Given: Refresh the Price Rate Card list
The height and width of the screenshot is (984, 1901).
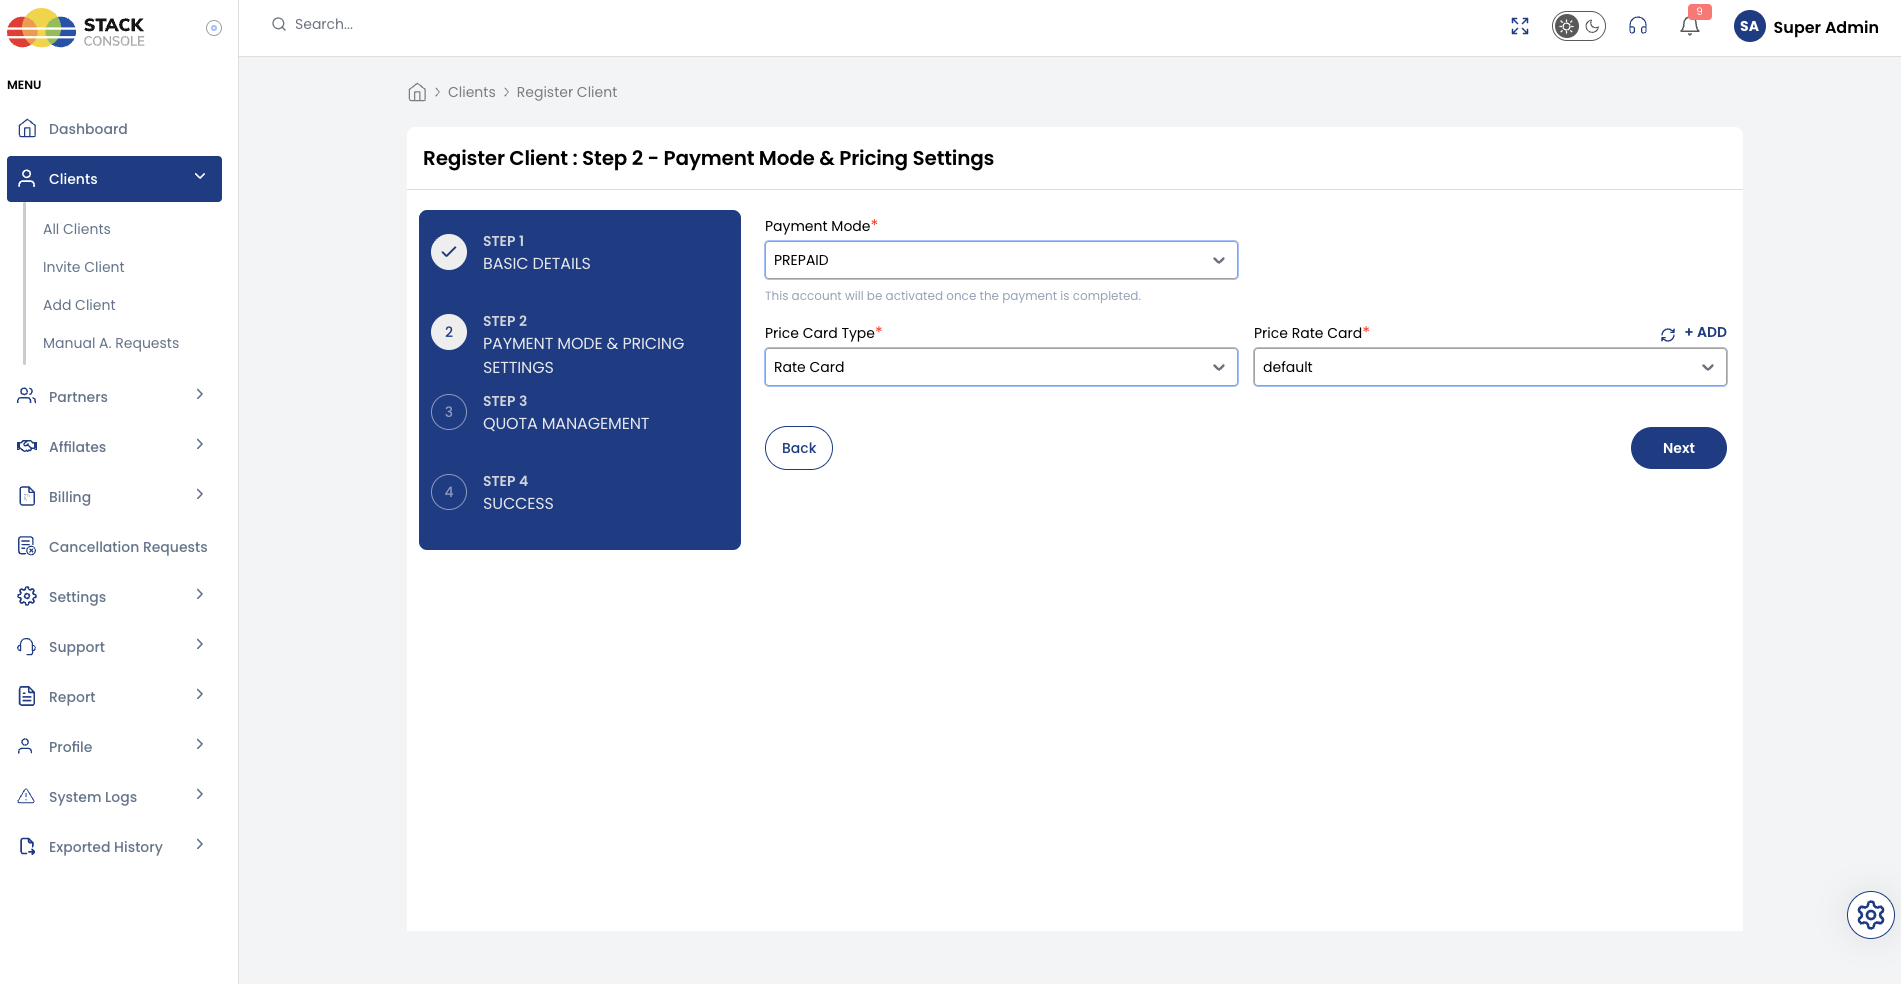Looking at the screenshot, I should pos(1668,335).
